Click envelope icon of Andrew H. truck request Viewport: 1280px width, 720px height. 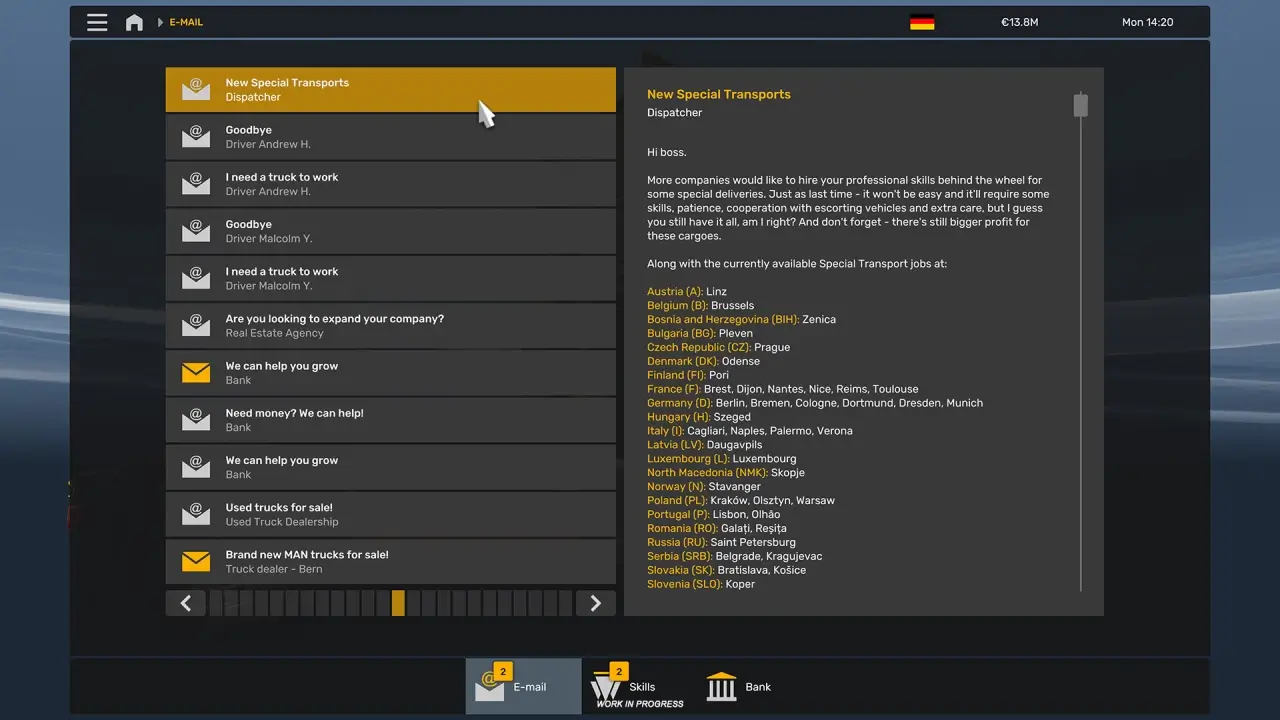(x=196, y=184)
